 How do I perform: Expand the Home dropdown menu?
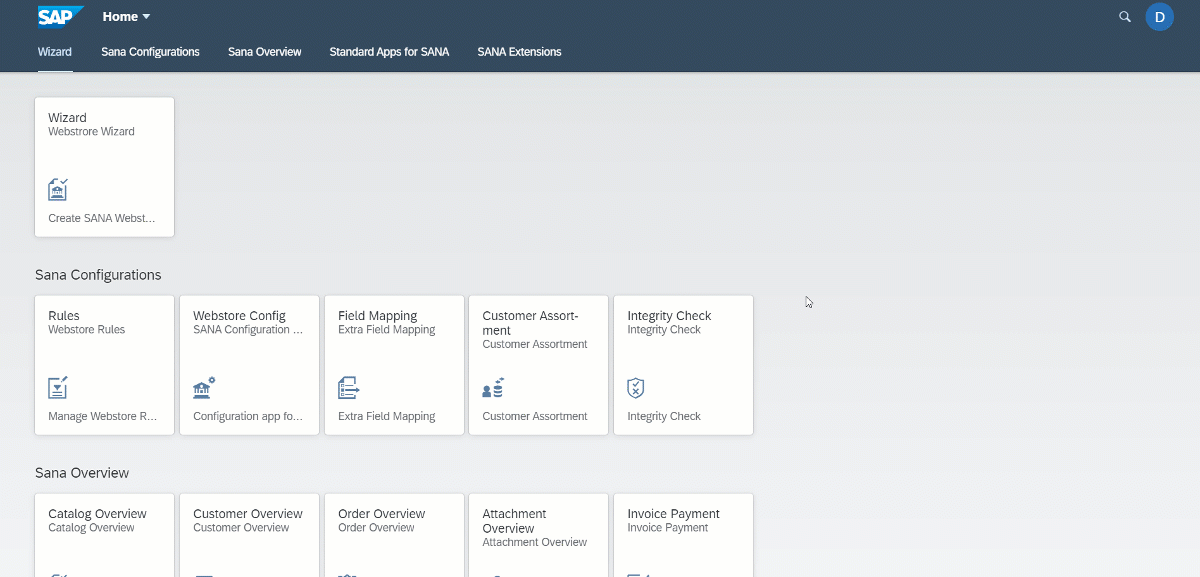(x=127, y=17)
